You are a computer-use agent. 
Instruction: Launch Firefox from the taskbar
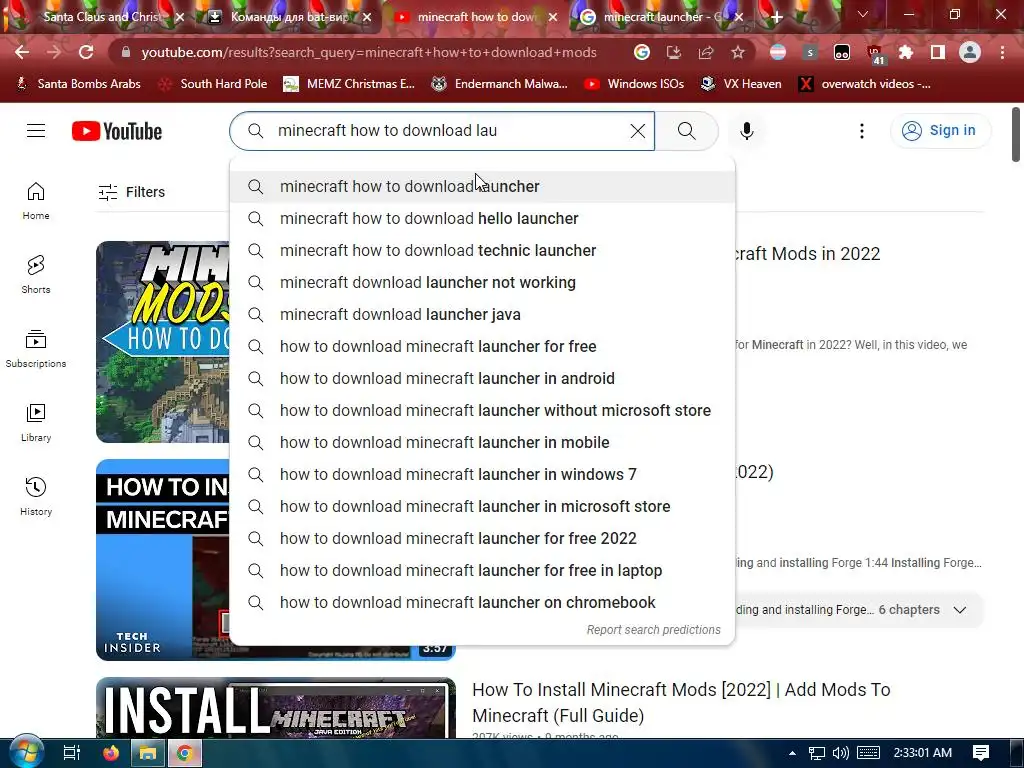point(111,753)
